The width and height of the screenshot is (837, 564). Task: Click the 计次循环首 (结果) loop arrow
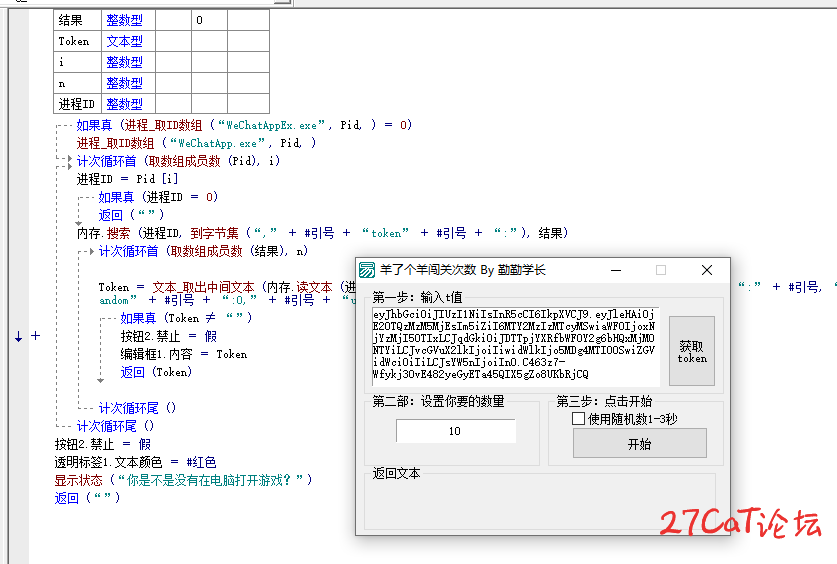(x=92, y=251)
